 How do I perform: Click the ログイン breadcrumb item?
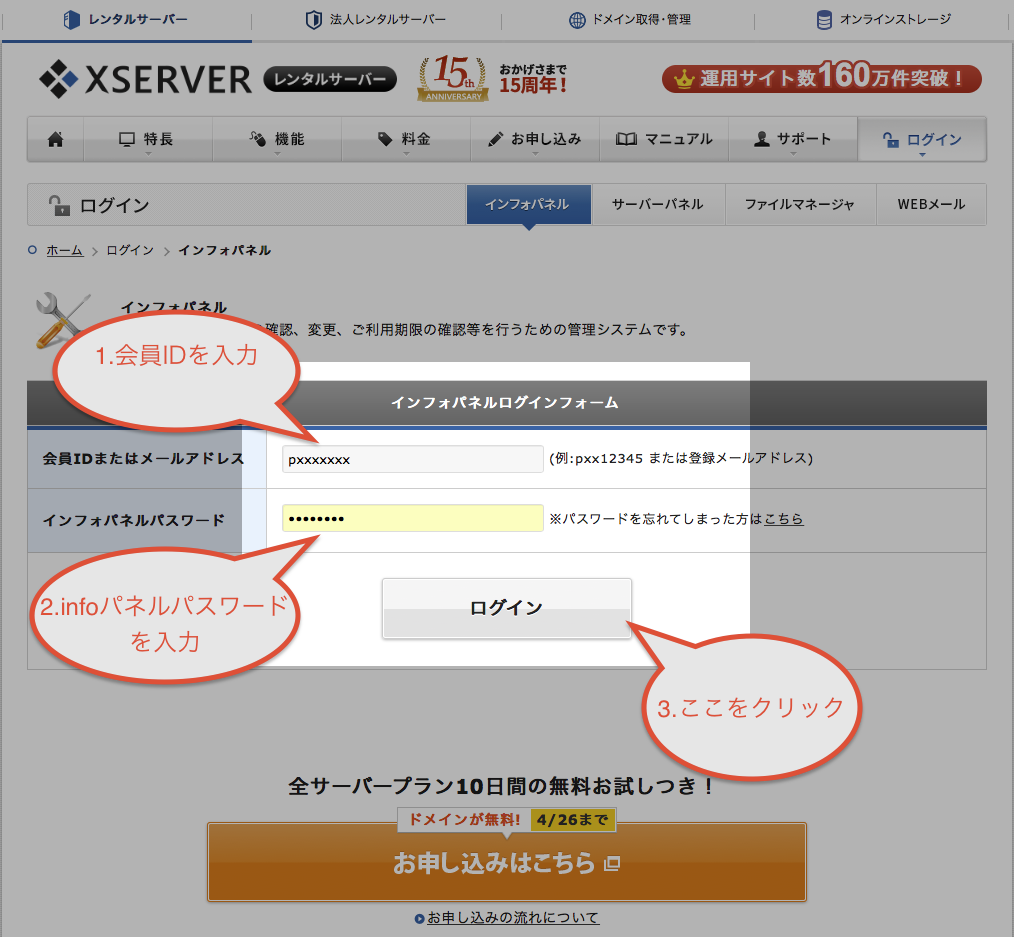click(x=130, y=250)
